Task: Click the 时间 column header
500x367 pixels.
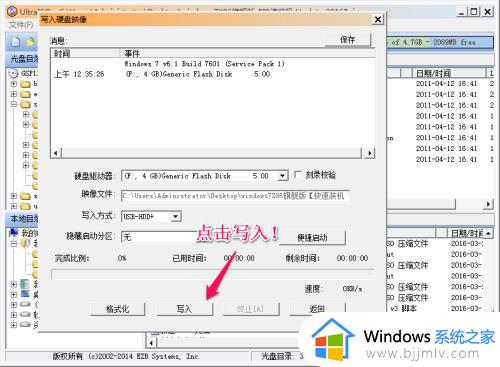Action: click(x=85, y=53)
